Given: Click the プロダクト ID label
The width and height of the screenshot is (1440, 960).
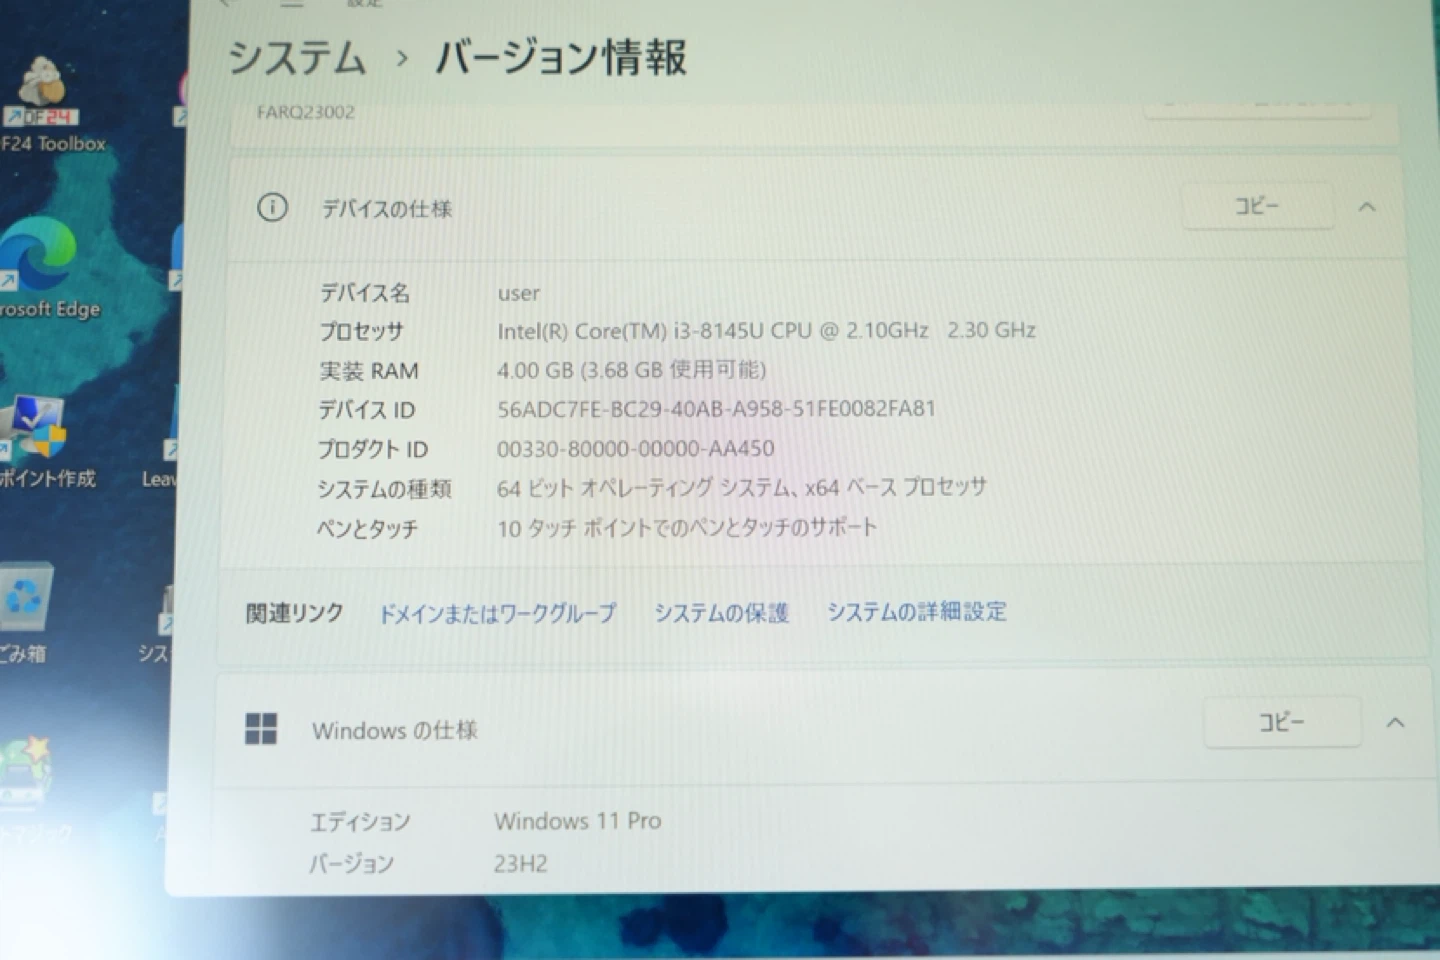Looking at the screenshot, I should click(x=373, y=449).
